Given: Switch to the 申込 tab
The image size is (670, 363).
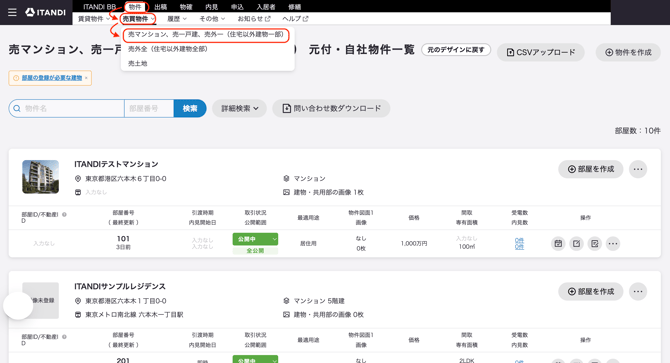Looking at the screenshot, I should pos(237,7).
